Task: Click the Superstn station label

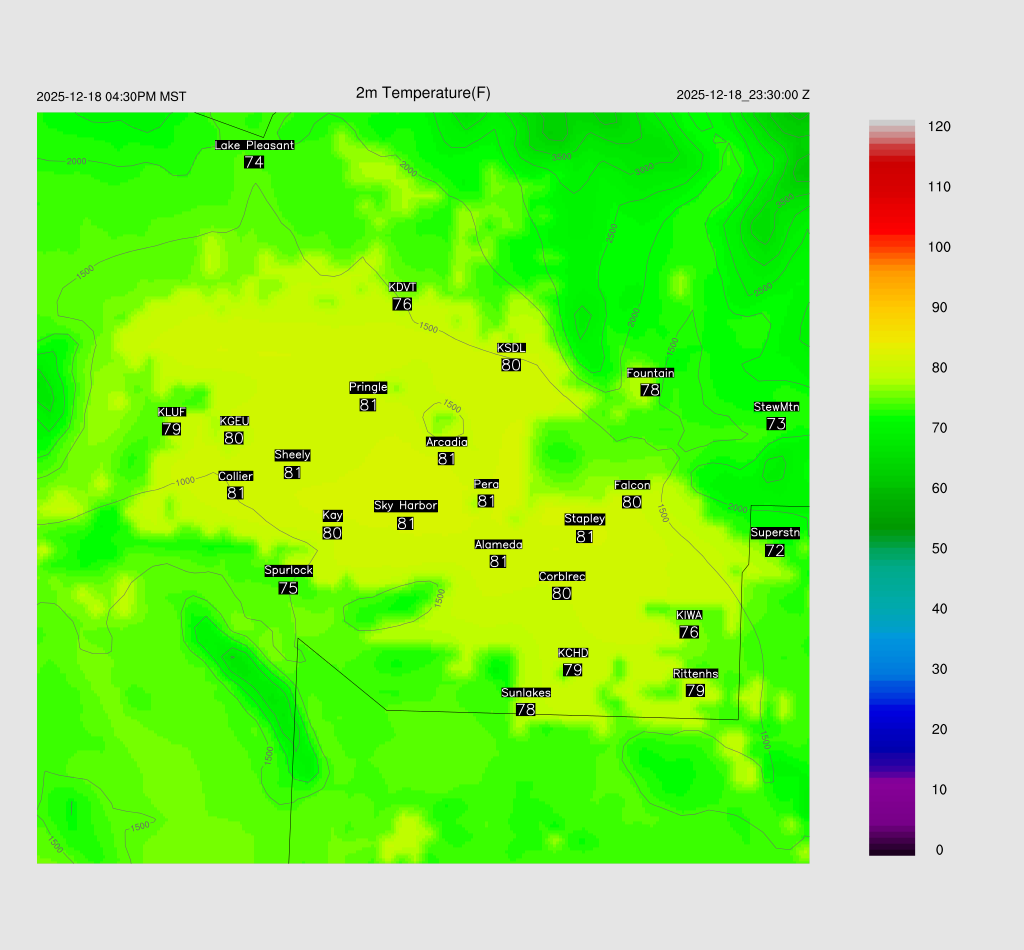Action: [774, 533]
